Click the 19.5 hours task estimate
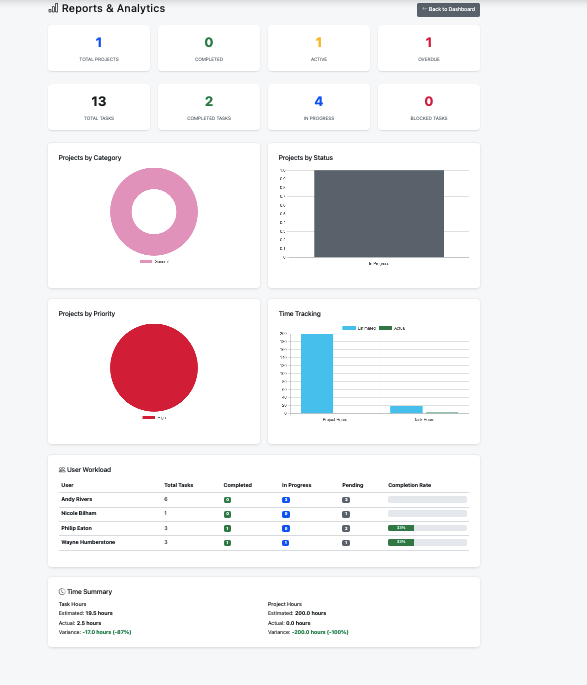This screenshot has height=685, width=587. pos(99,613)
